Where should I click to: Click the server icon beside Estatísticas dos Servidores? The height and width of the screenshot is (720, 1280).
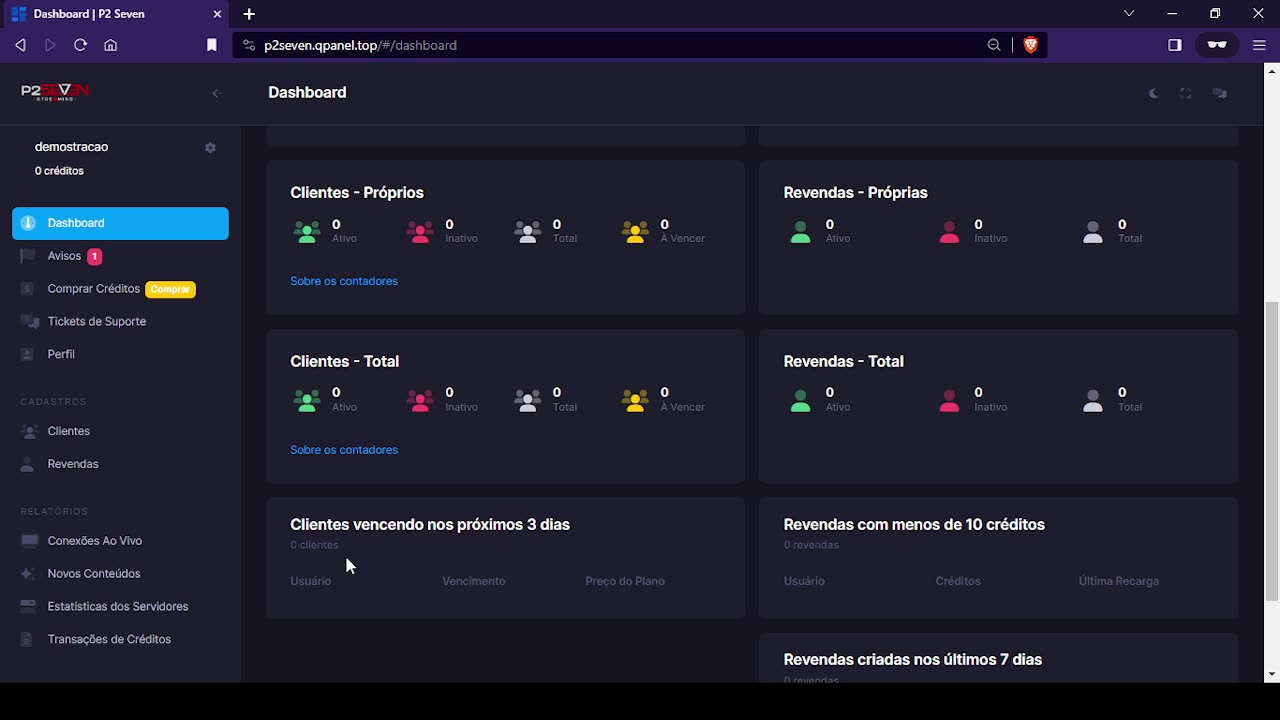(x=28, y=607)
